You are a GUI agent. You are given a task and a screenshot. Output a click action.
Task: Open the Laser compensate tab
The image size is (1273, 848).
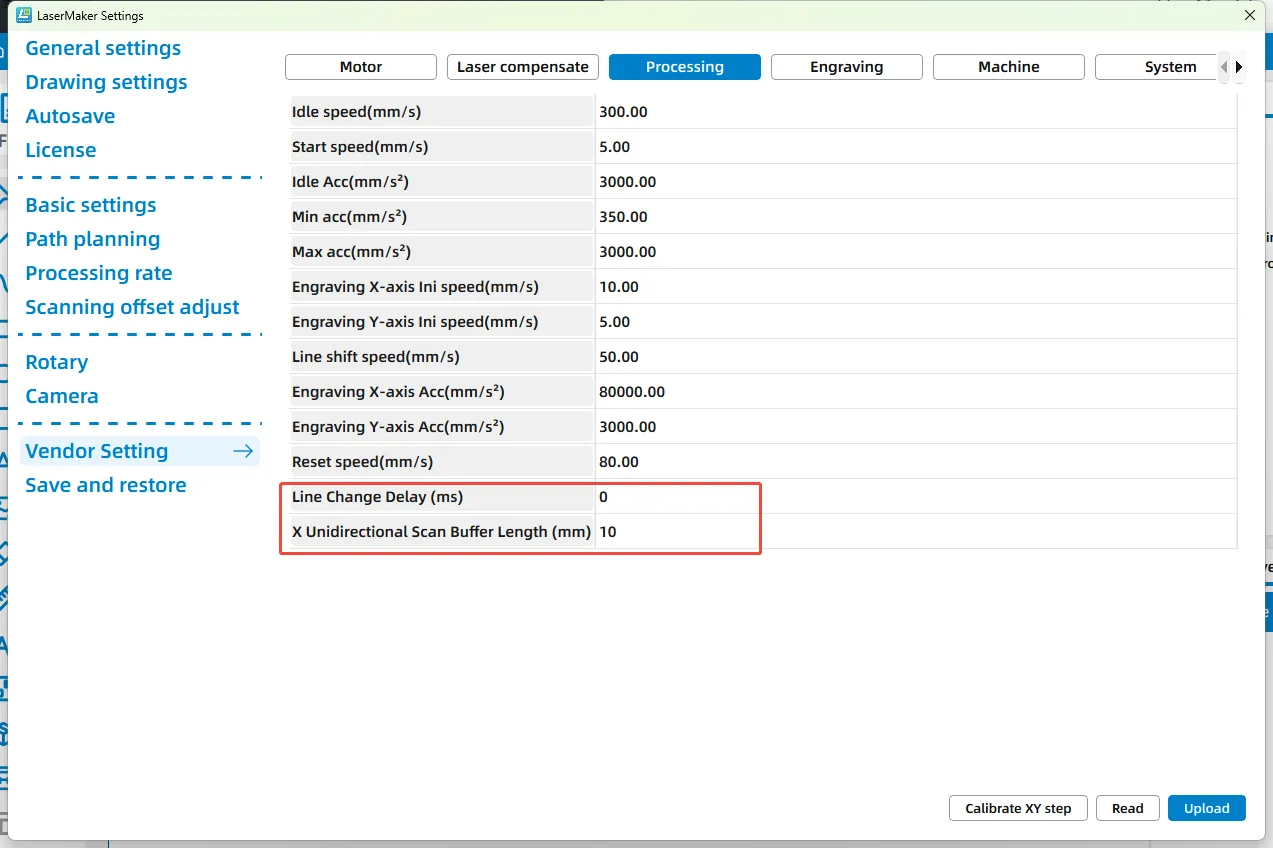(x=523, y=67)
